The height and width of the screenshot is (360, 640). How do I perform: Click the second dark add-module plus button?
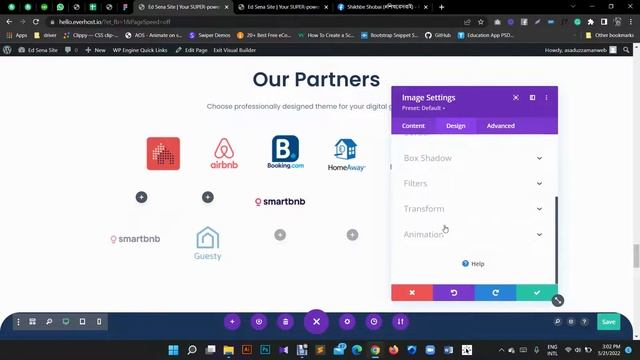[208, 197]
